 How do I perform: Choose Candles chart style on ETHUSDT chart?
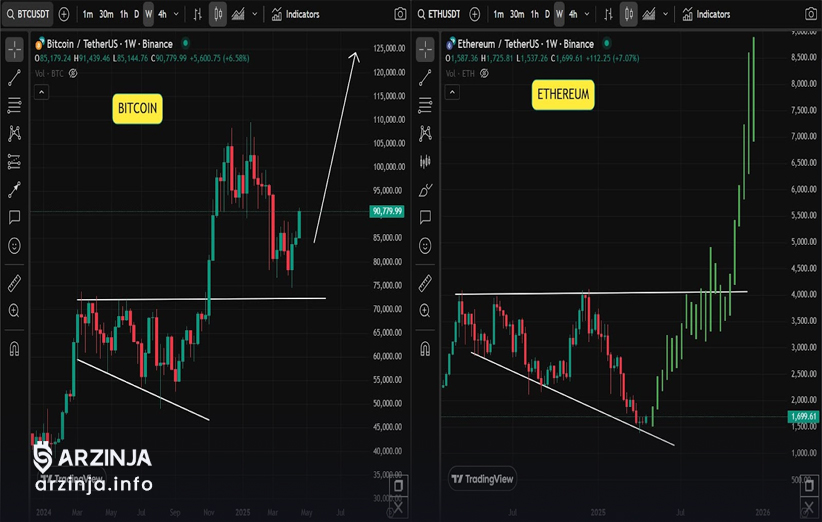pyautogui.click(x=629, y=14)
